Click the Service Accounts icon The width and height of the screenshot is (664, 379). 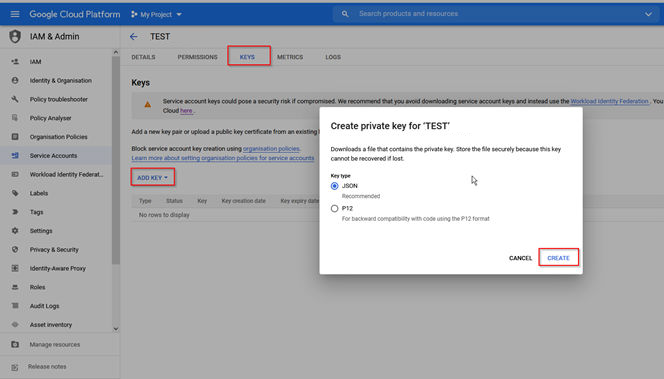(15, 155)
